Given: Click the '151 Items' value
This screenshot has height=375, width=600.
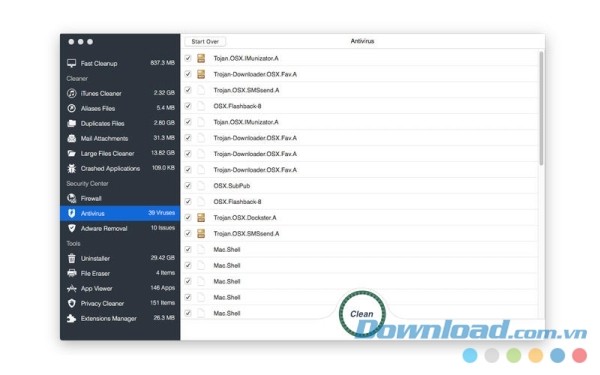Looking at the screenshot, I should pos(162,303).
